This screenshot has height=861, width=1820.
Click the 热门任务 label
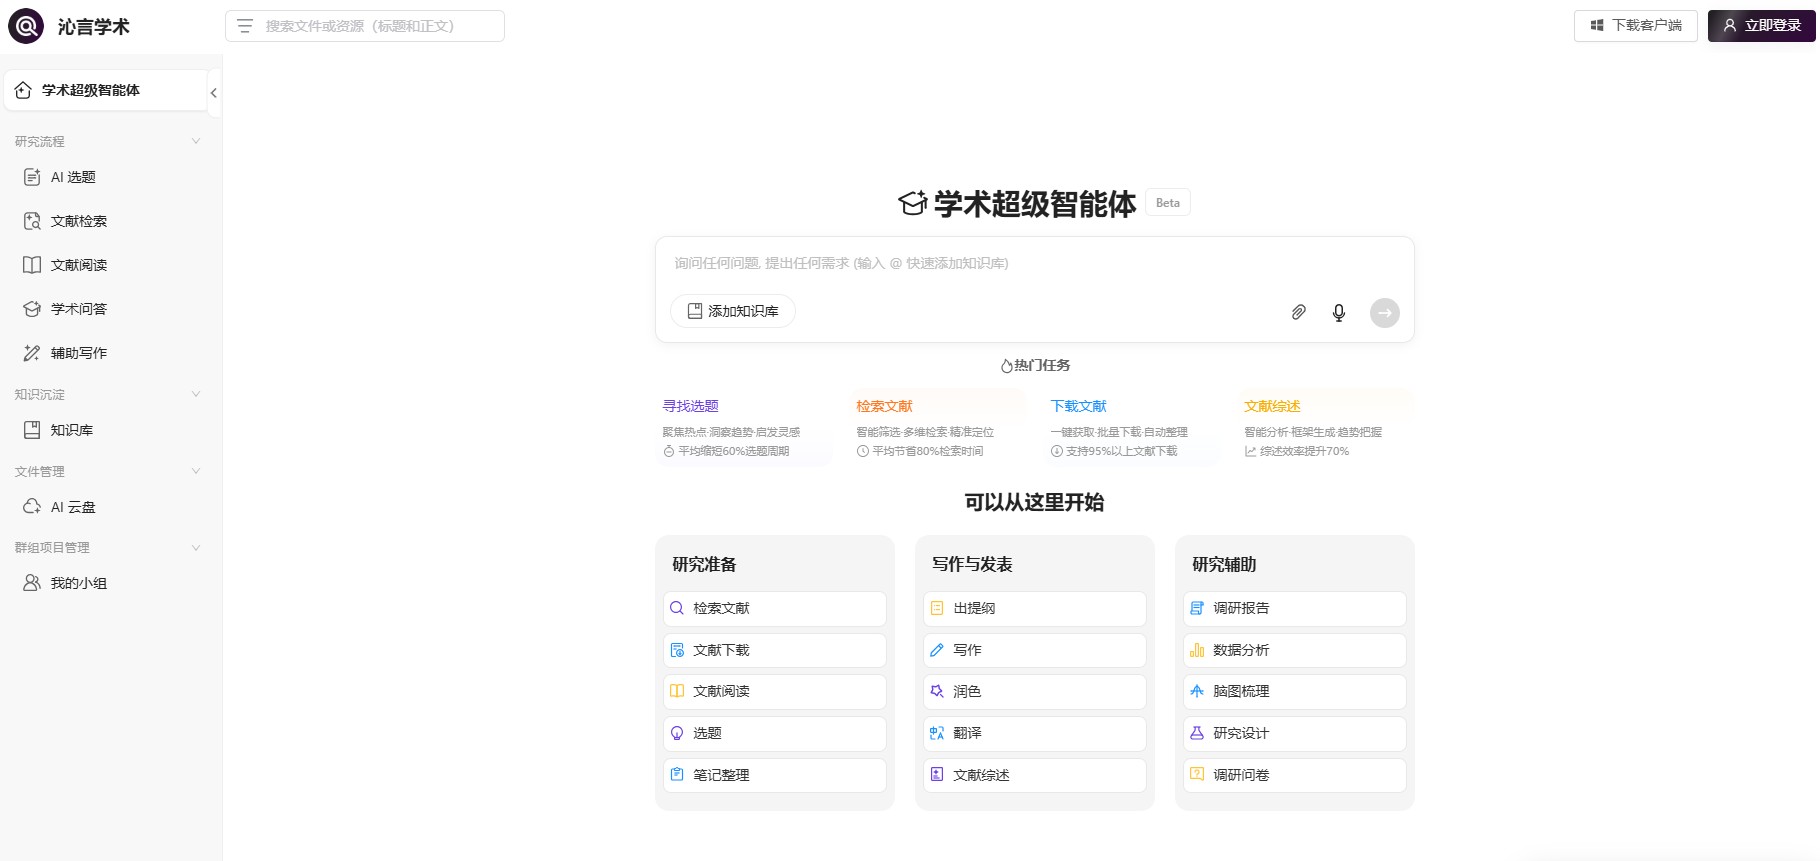coord(1035,366)
